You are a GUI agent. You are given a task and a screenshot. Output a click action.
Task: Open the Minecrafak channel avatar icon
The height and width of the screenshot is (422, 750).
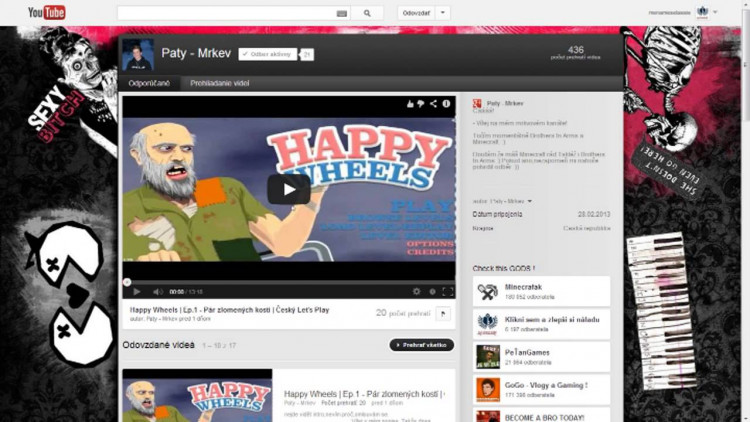488,291
